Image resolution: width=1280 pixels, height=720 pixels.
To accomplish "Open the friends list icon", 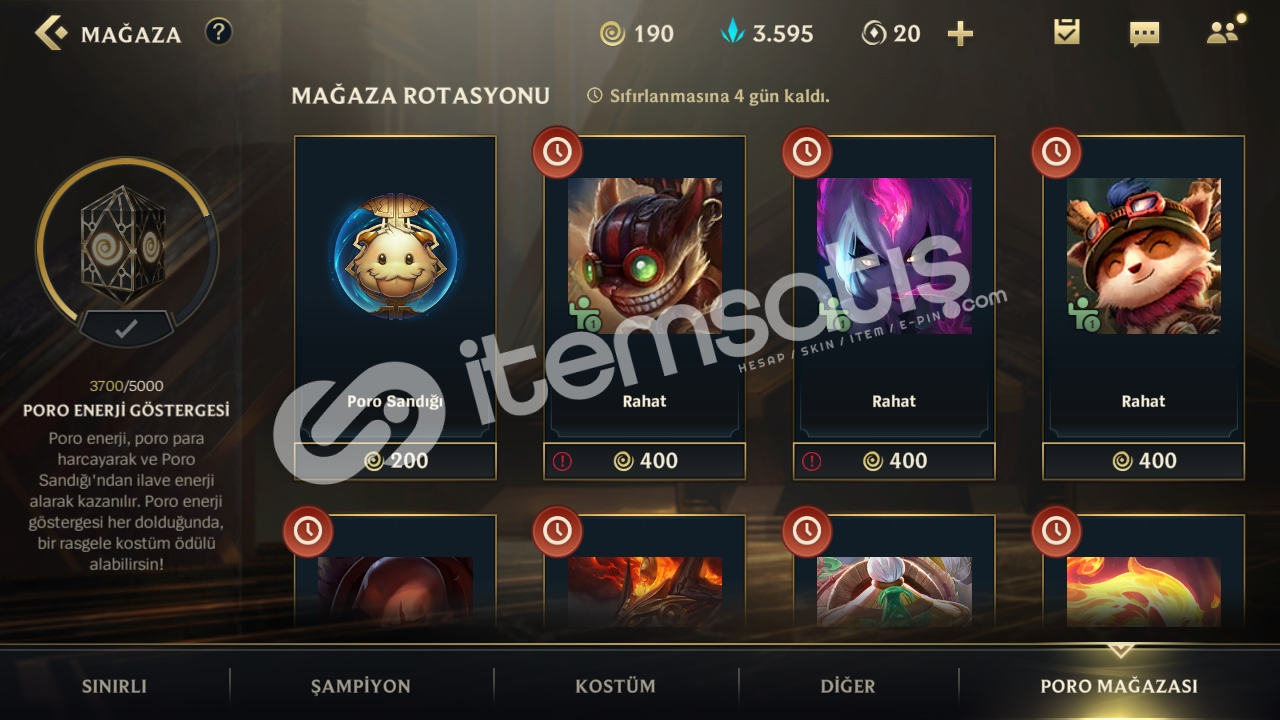I will tap(1223, 33).
